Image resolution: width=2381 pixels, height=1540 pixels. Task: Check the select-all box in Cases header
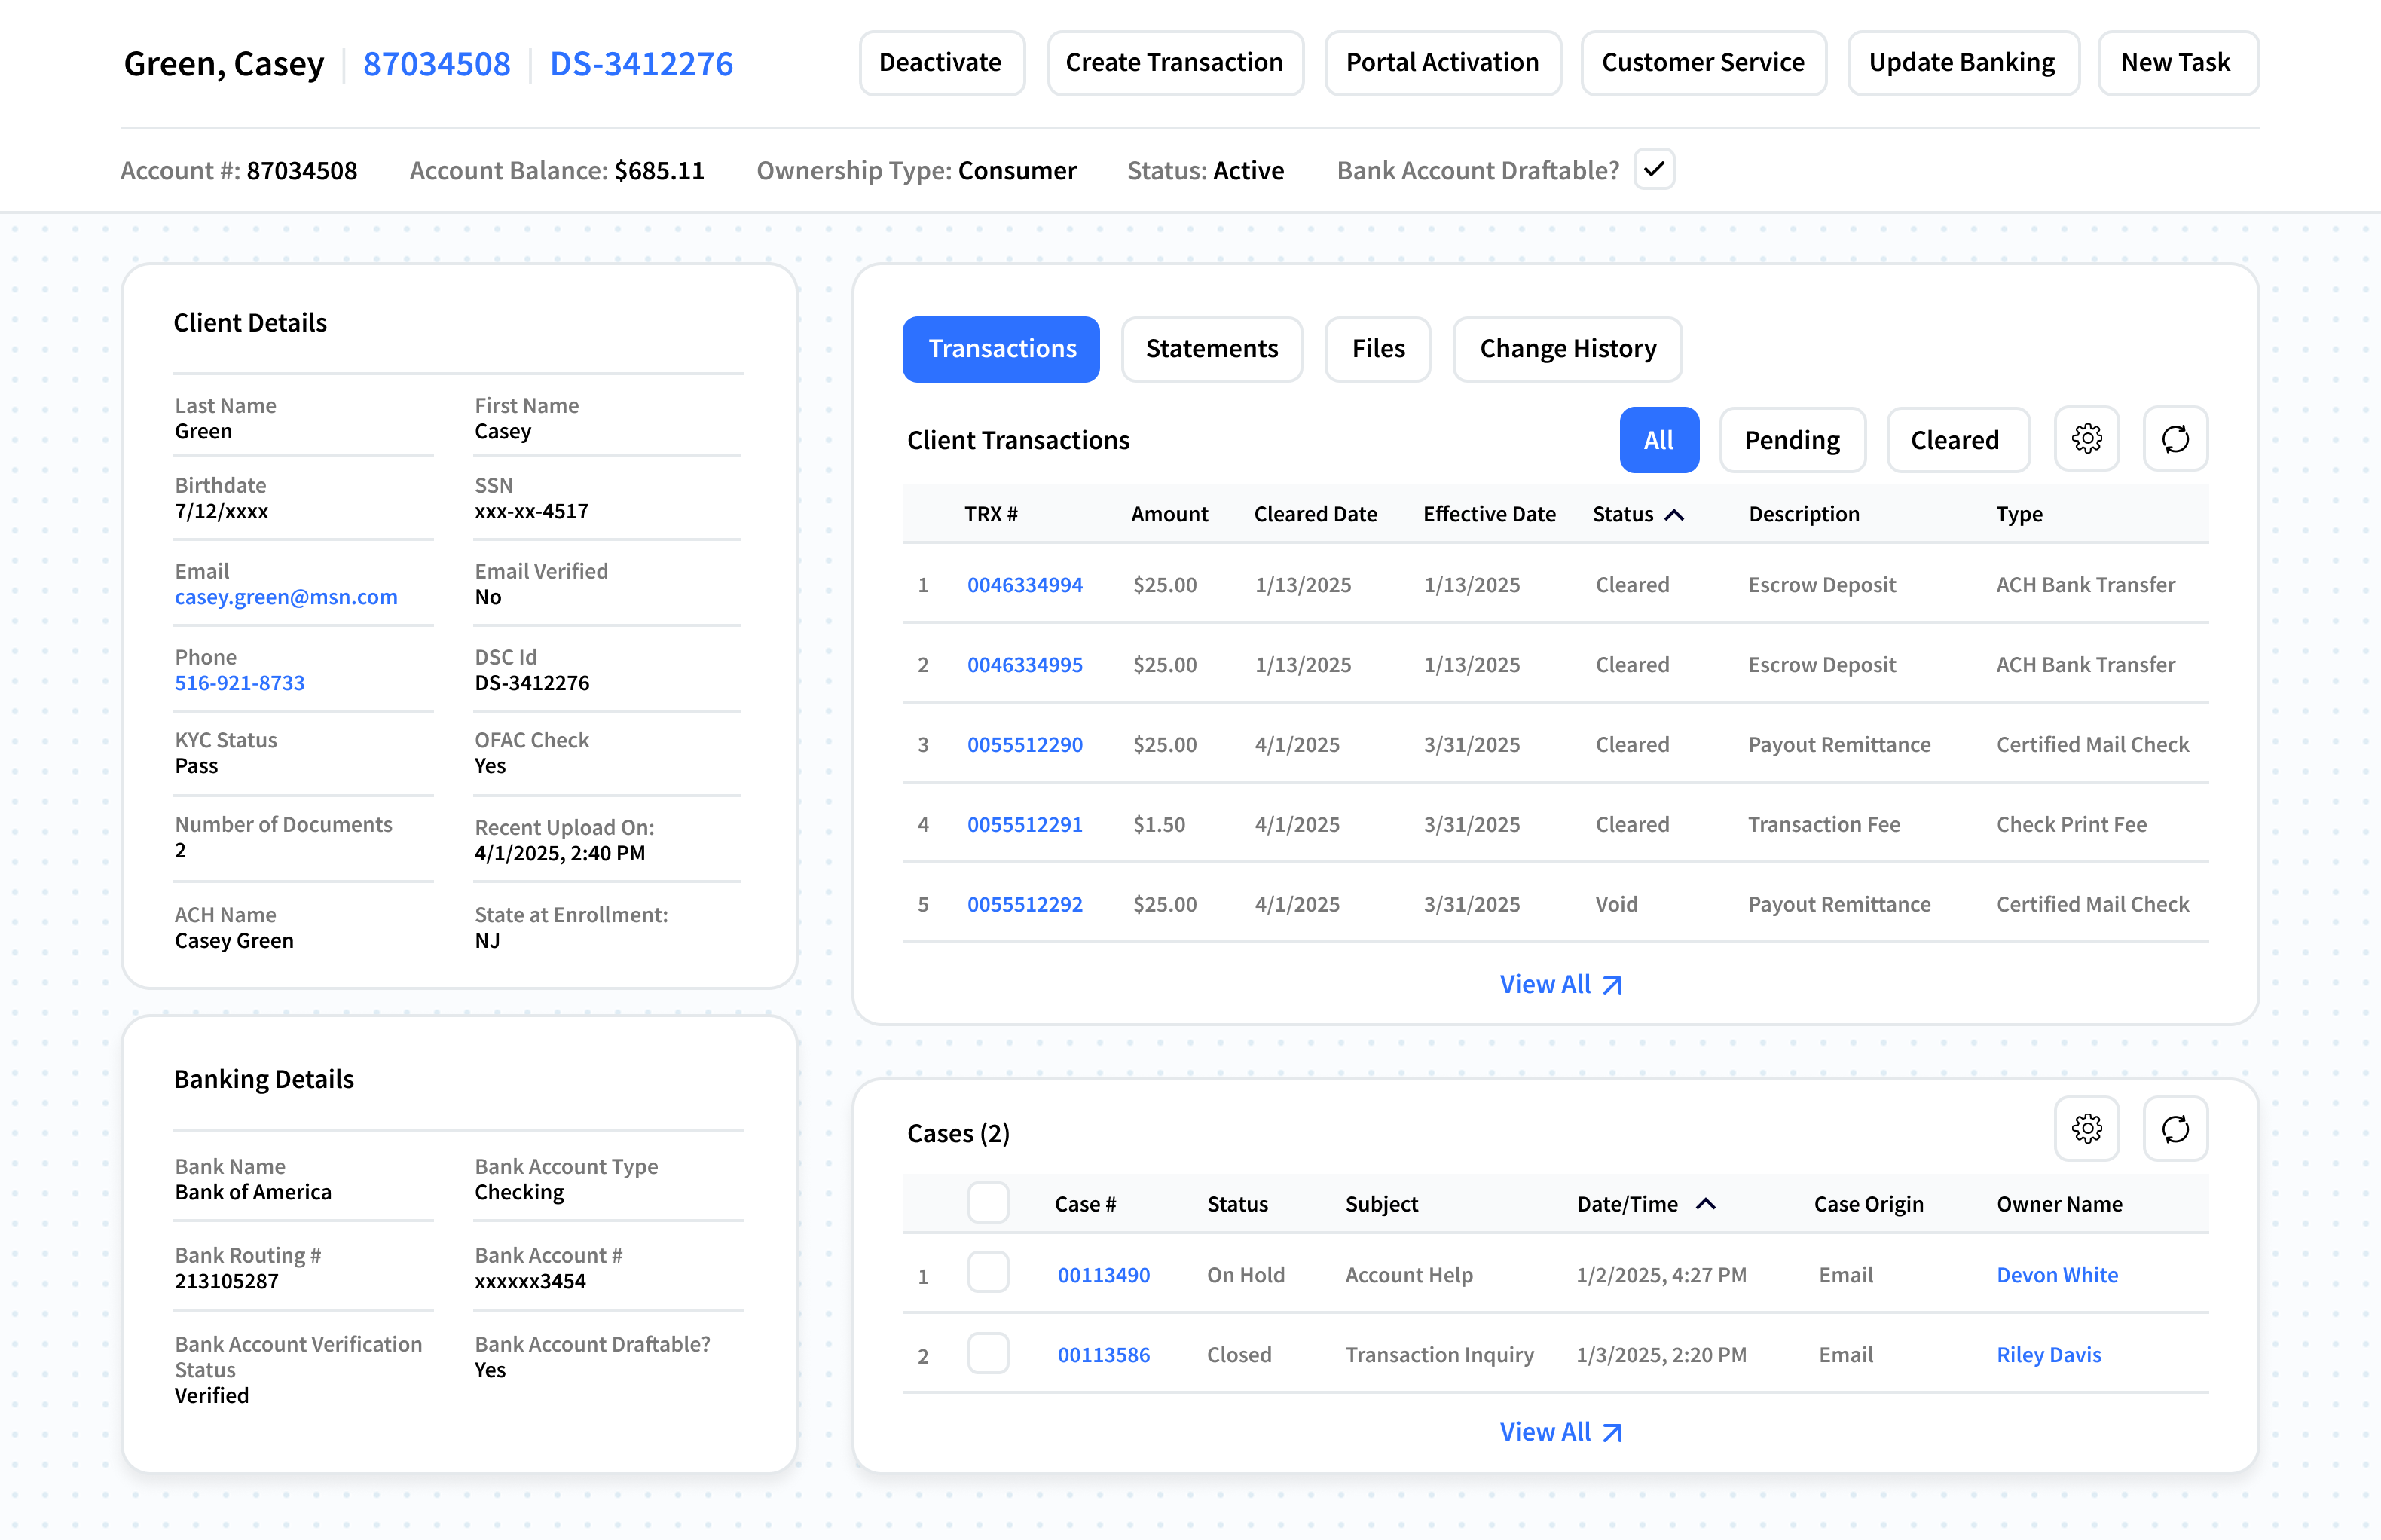988,1203
